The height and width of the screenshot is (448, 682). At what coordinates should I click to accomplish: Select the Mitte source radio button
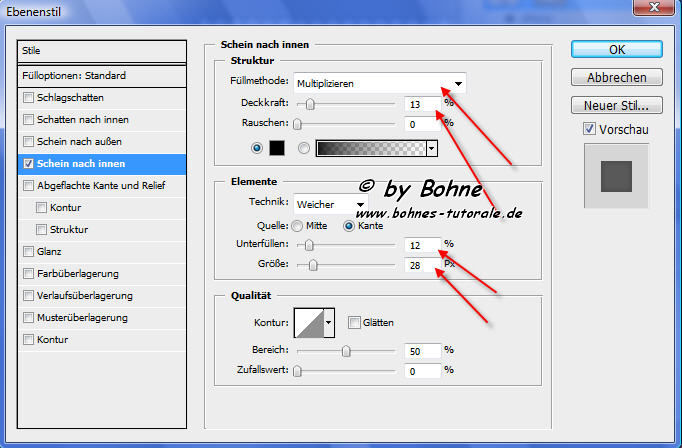[297, 226]
